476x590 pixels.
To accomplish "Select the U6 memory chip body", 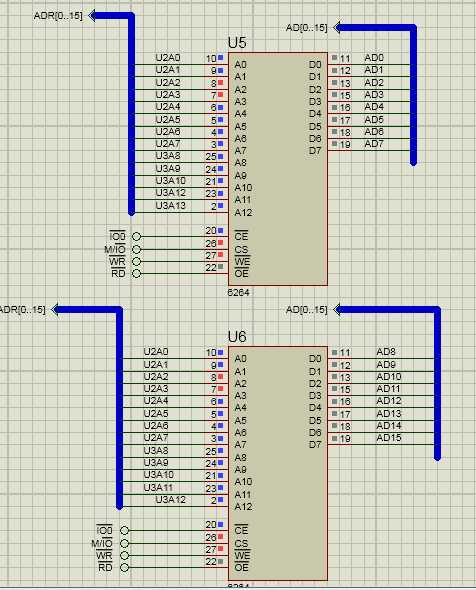I will coord(278,463).
